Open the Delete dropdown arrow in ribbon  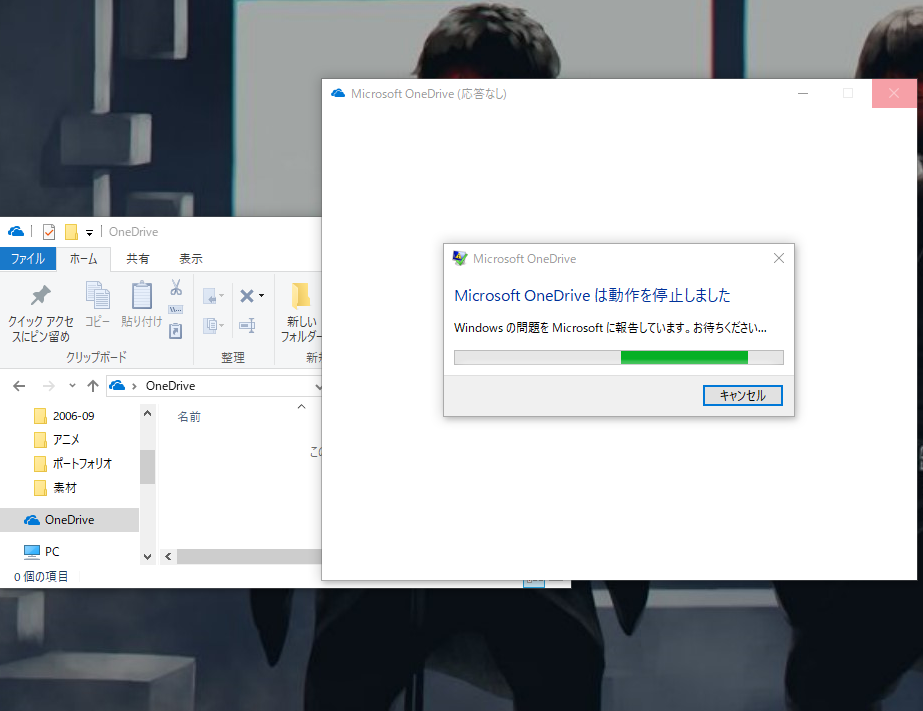click(x=261, y=296)
